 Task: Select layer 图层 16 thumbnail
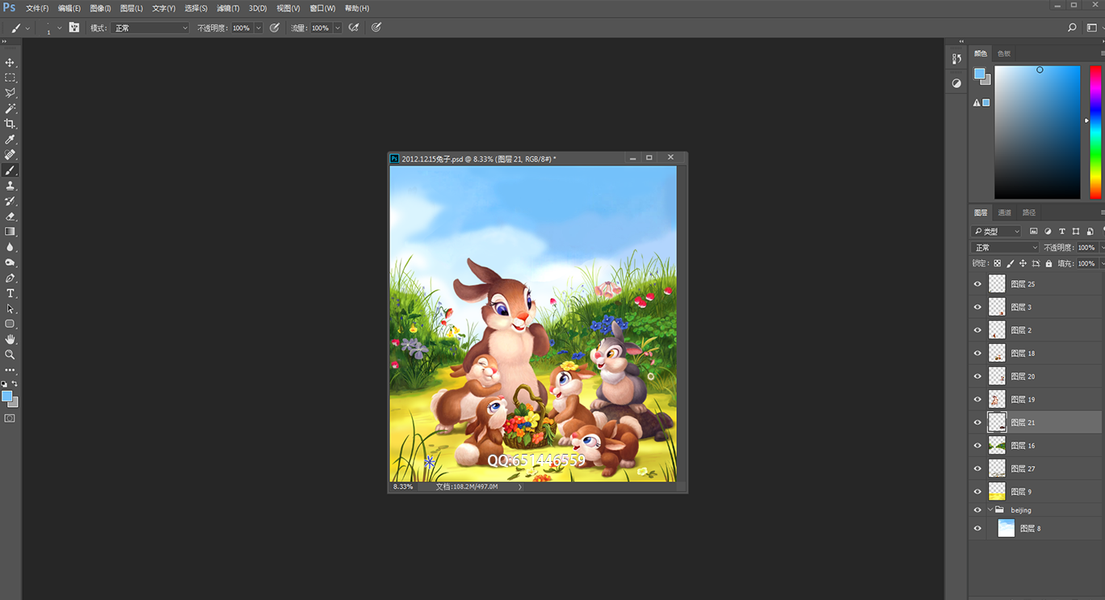click(996, 446)
